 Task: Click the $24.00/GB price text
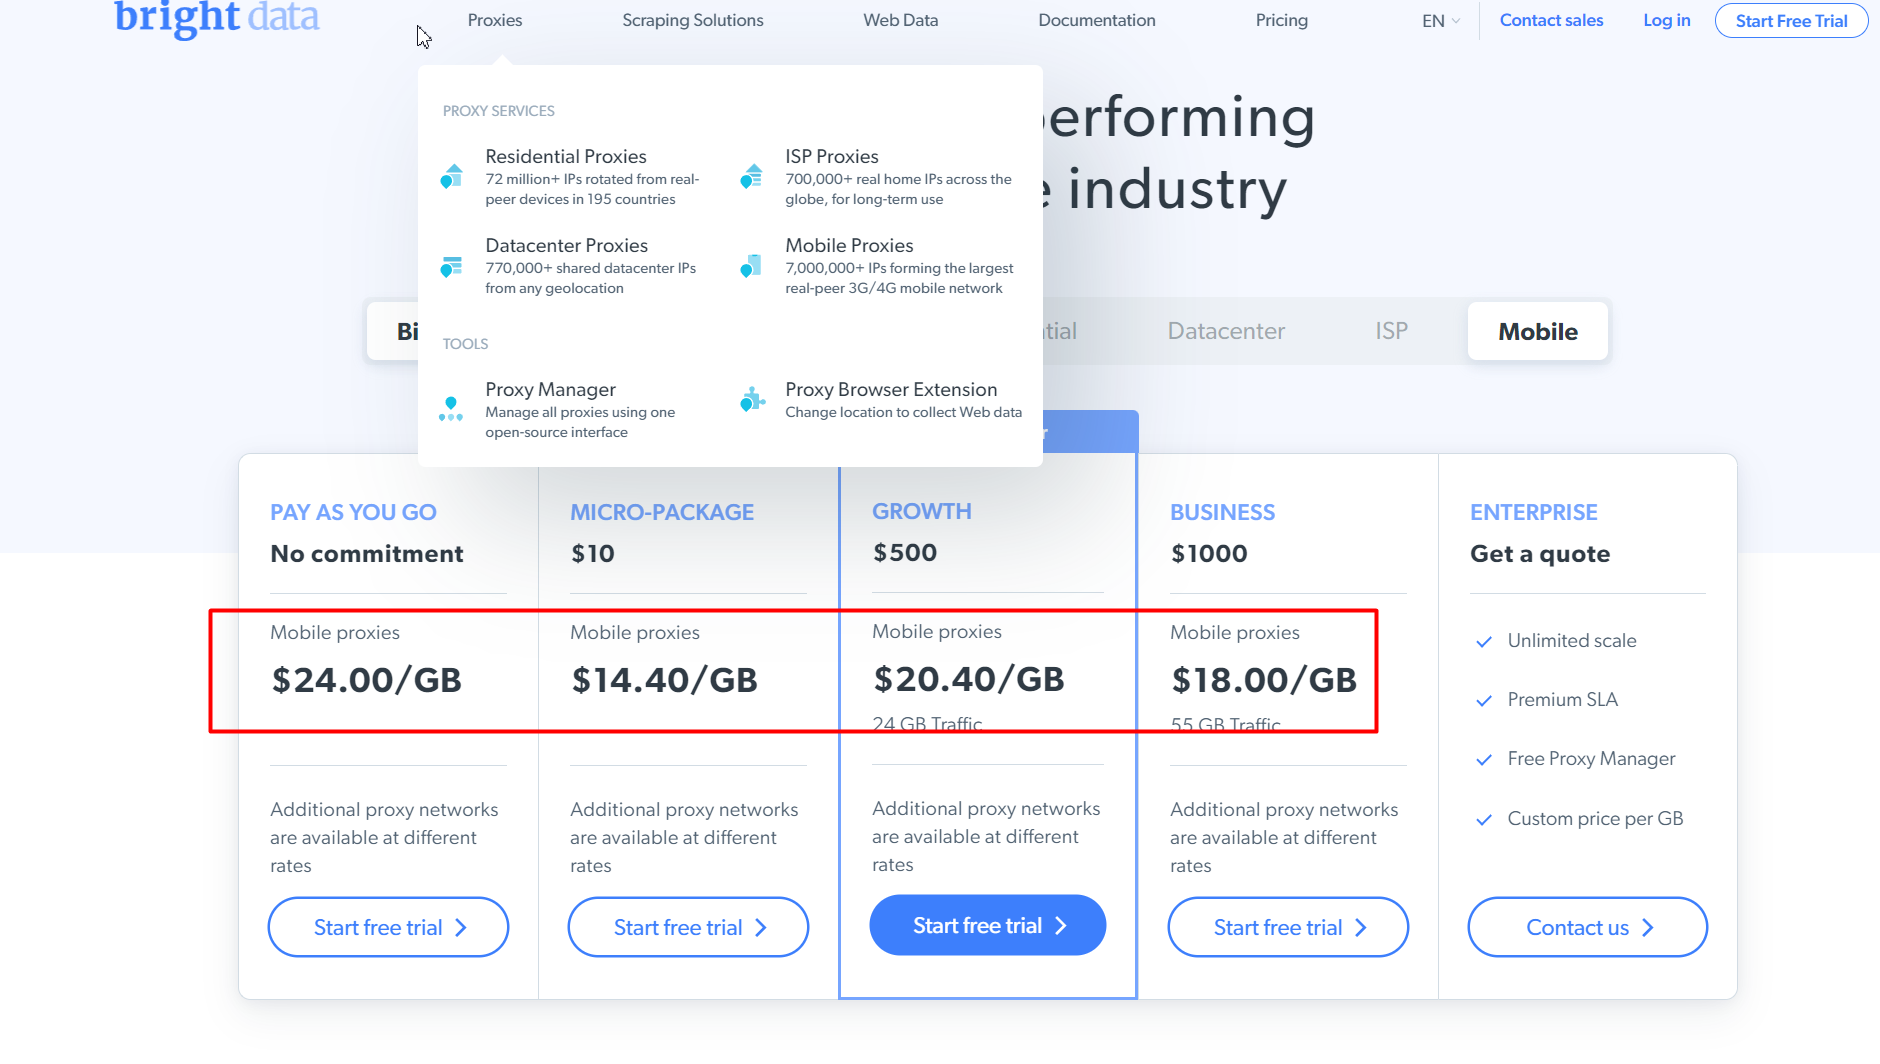pos(366,680)
